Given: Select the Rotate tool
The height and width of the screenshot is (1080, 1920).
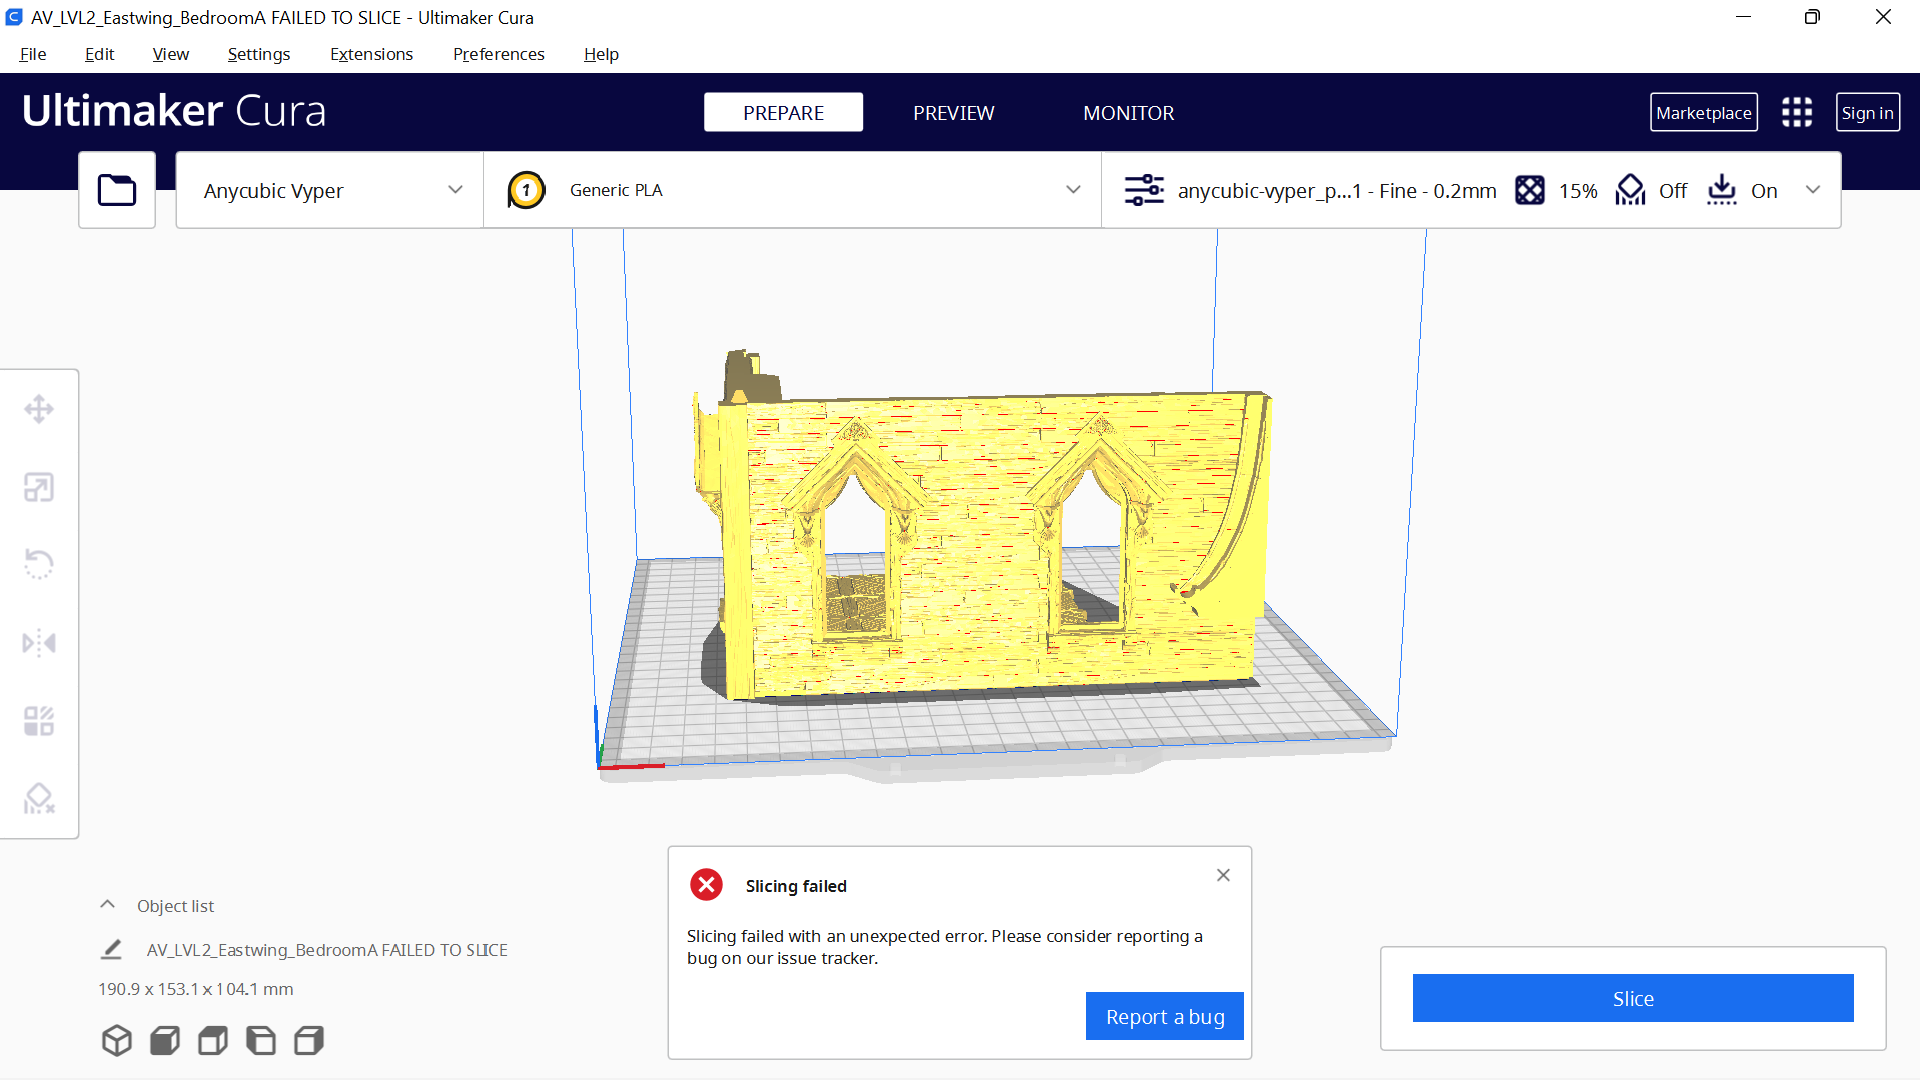Looking at the screenshot, I should 39,564.
